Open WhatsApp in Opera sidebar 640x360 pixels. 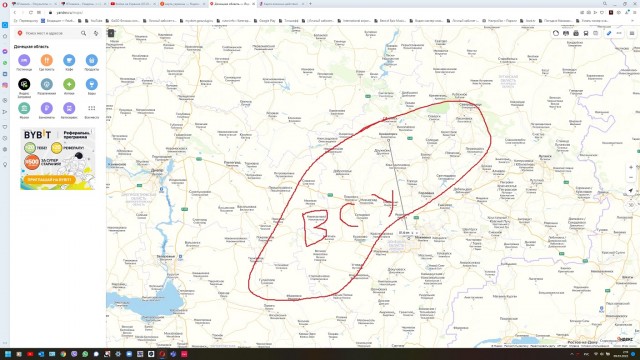(x=5, y=63)
